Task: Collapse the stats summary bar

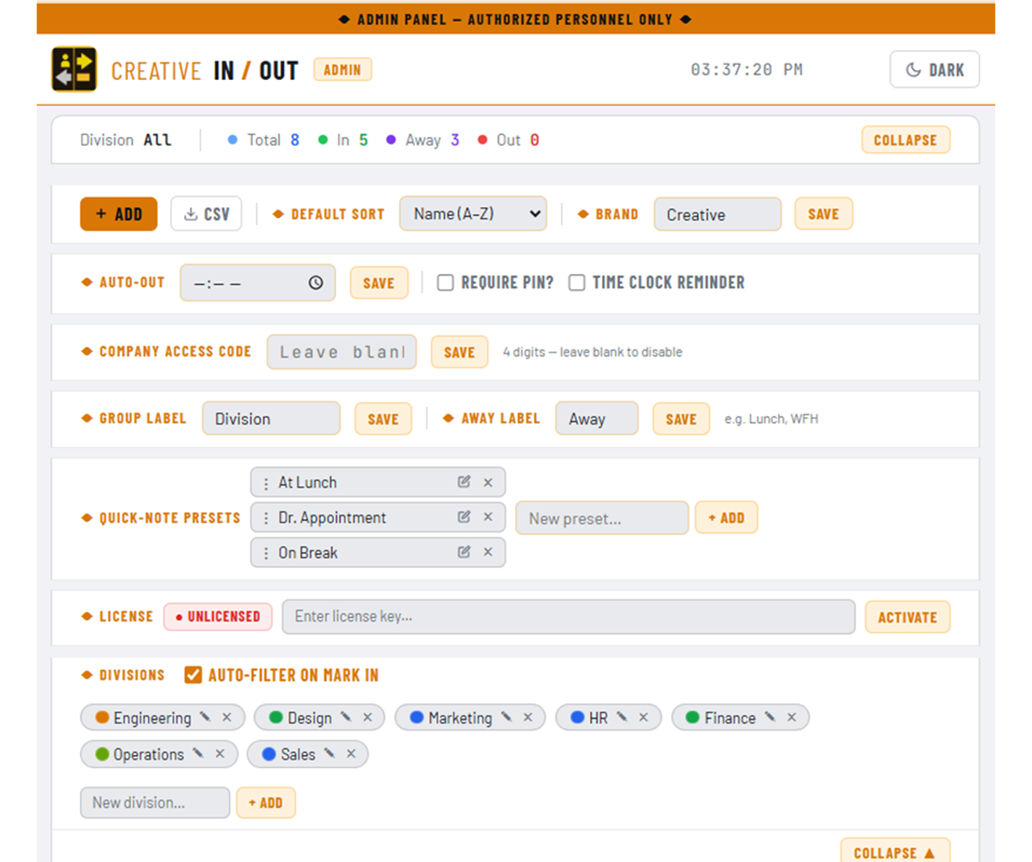Action: pos(906,139)
